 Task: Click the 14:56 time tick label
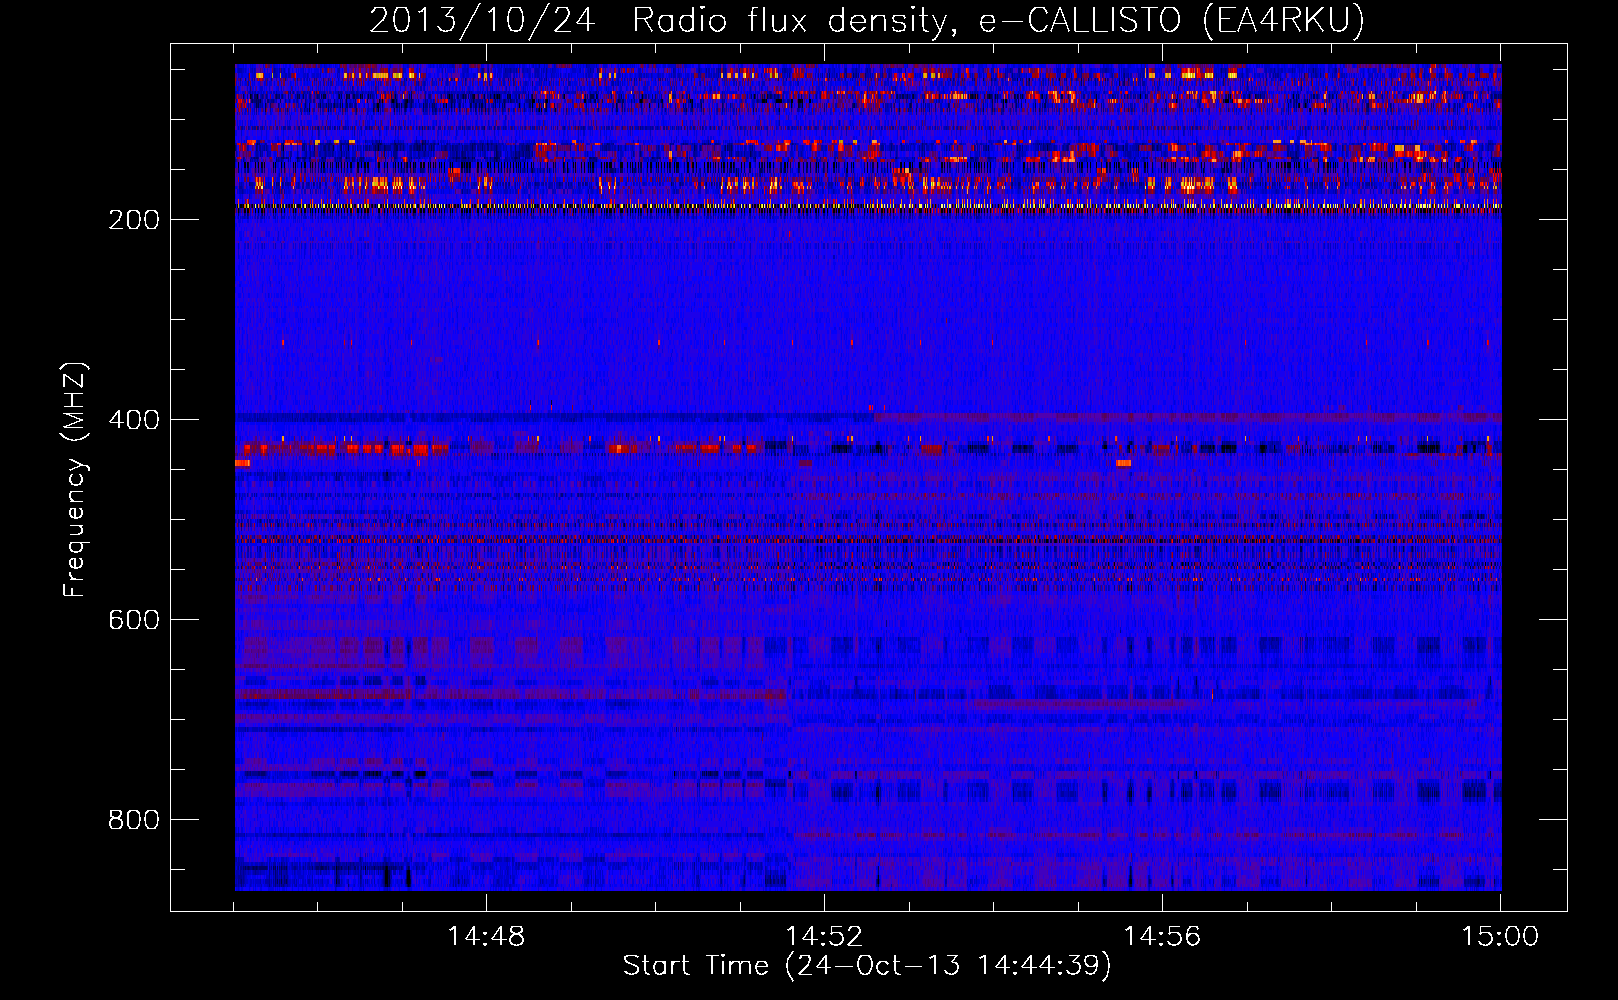[1162, 937]
